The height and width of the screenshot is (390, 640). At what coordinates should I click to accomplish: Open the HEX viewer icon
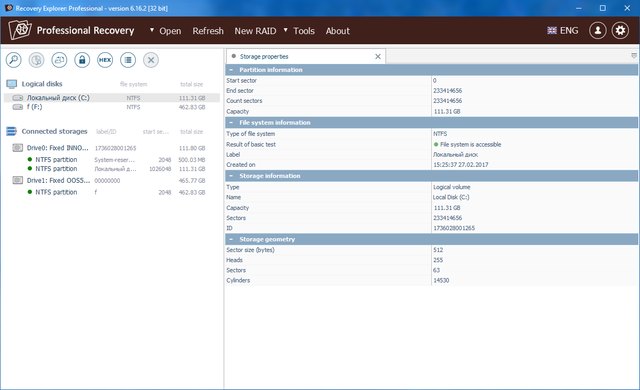105,60
